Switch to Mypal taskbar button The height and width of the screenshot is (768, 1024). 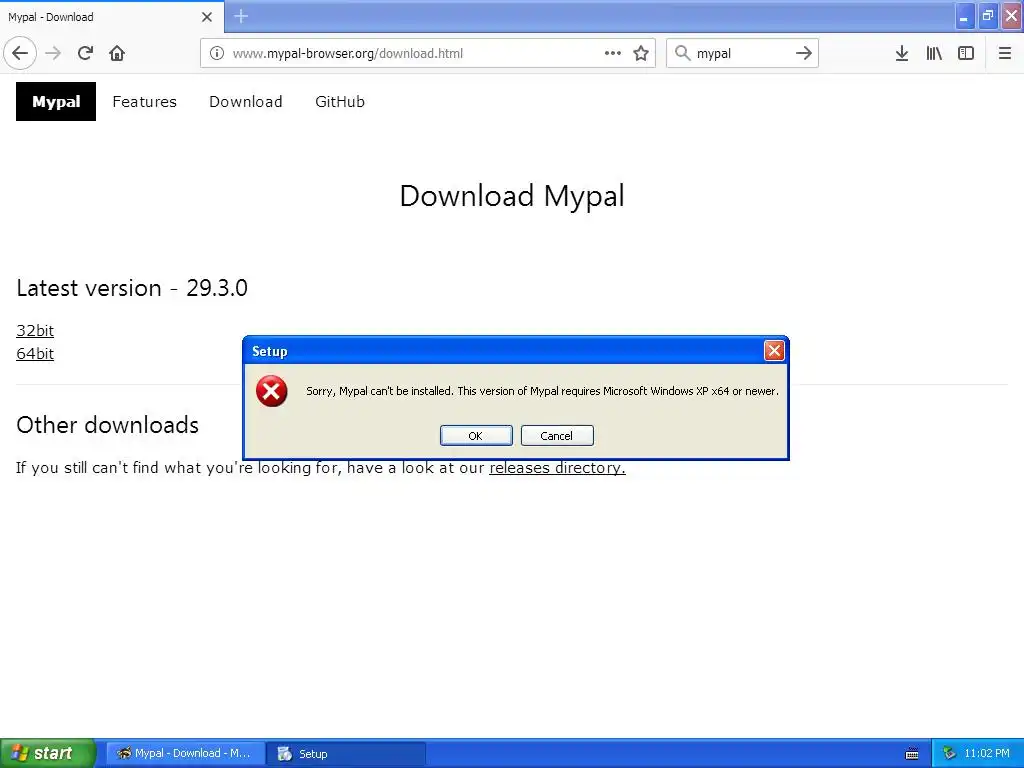(185, 754)
